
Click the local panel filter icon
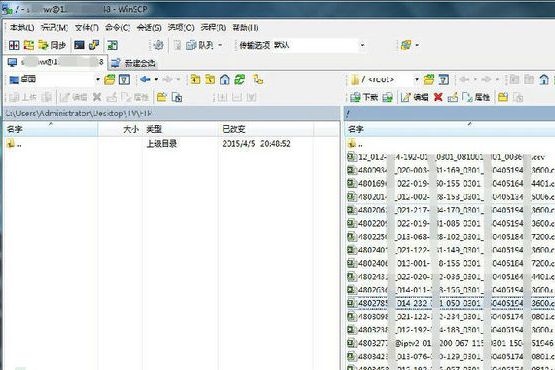point(124,80)
